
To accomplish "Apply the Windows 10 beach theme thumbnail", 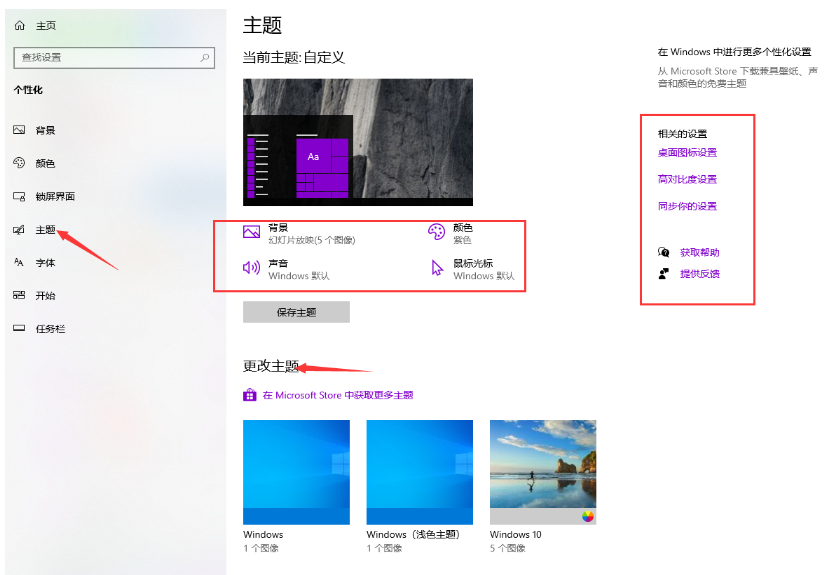I will click(x=543, y=472).
